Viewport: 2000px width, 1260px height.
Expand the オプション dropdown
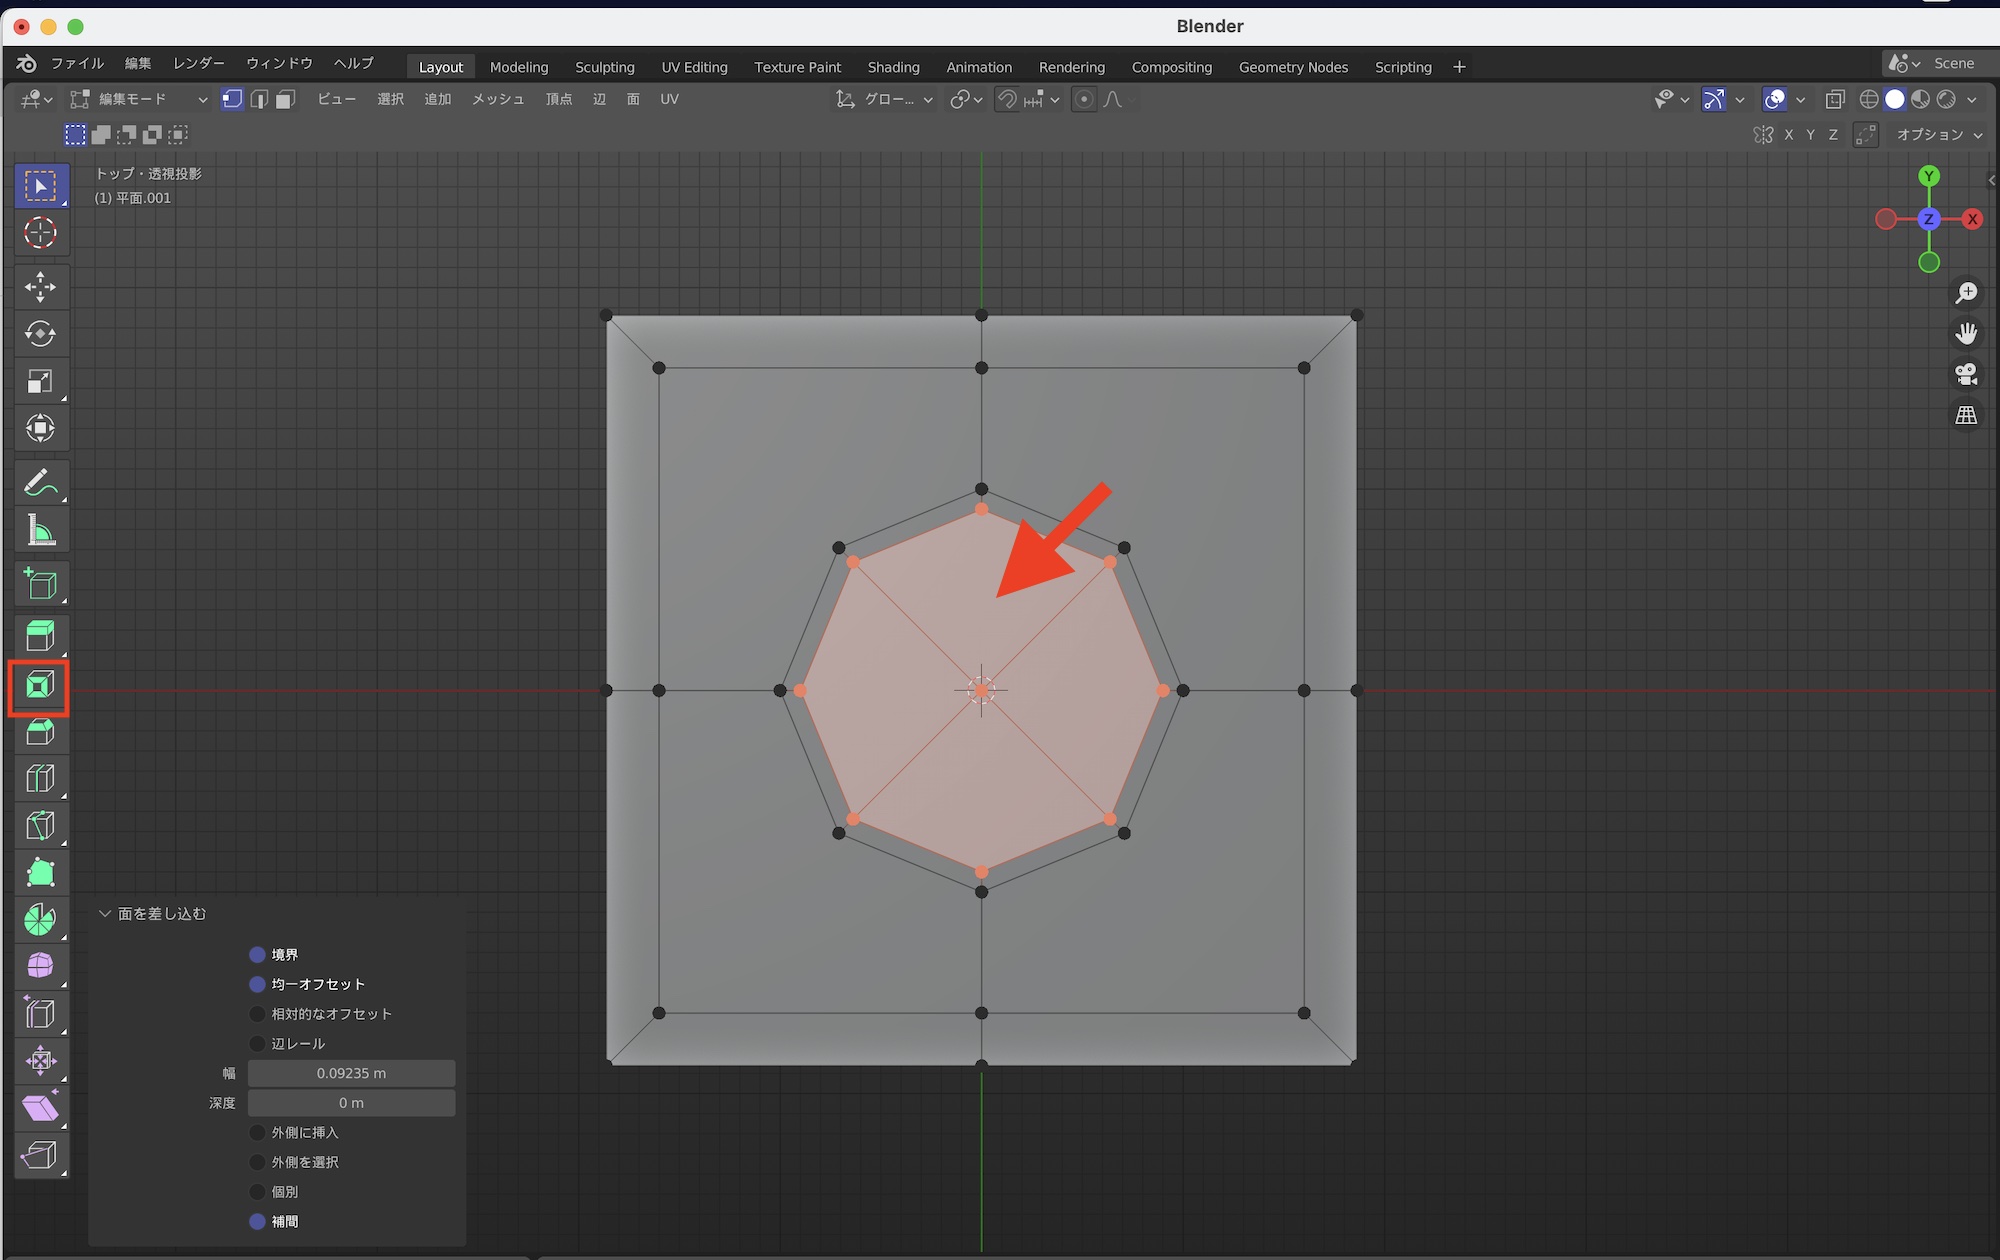pos(1938,135)
